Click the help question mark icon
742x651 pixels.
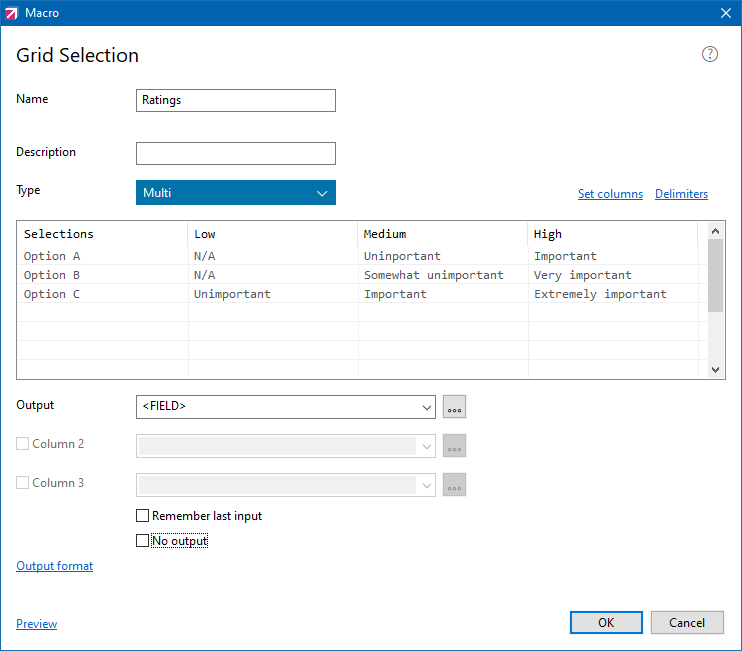tap(710, 55)
